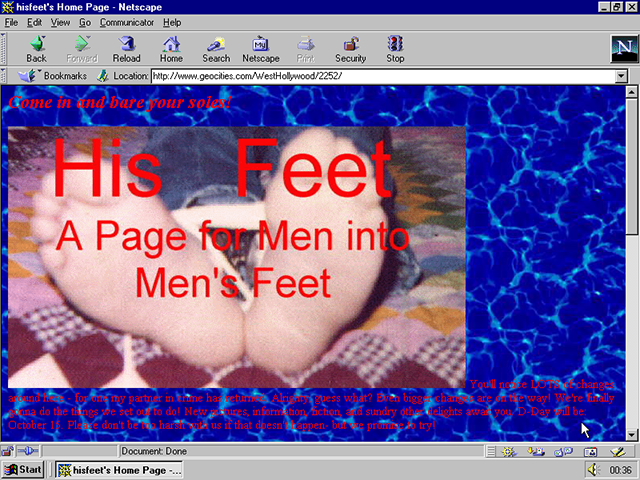Click the Back navigation button
The height and width of the screenshot is (480, 640).
(x=36, y=49)
